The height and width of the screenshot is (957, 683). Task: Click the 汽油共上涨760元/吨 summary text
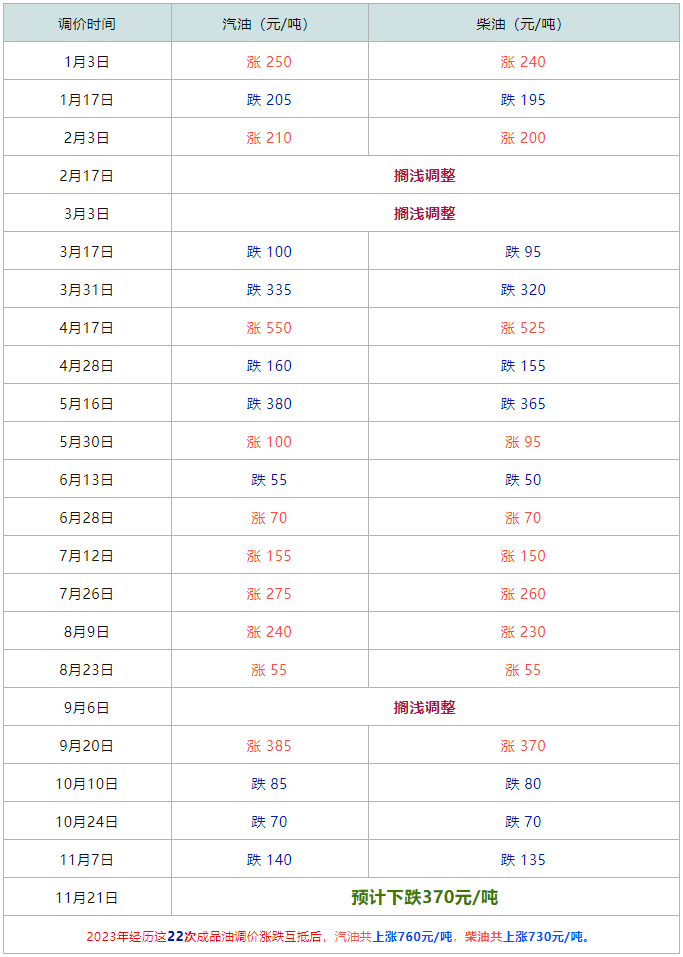pos(394,936)
